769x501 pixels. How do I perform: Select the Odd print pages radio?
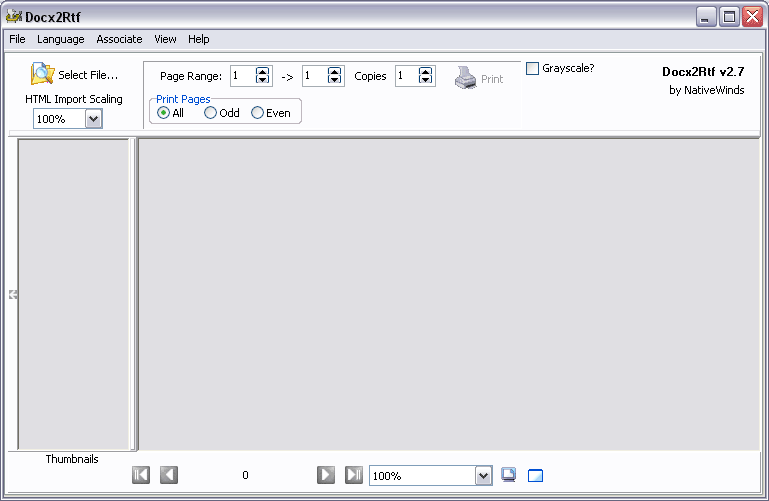[x=210, y=113]
